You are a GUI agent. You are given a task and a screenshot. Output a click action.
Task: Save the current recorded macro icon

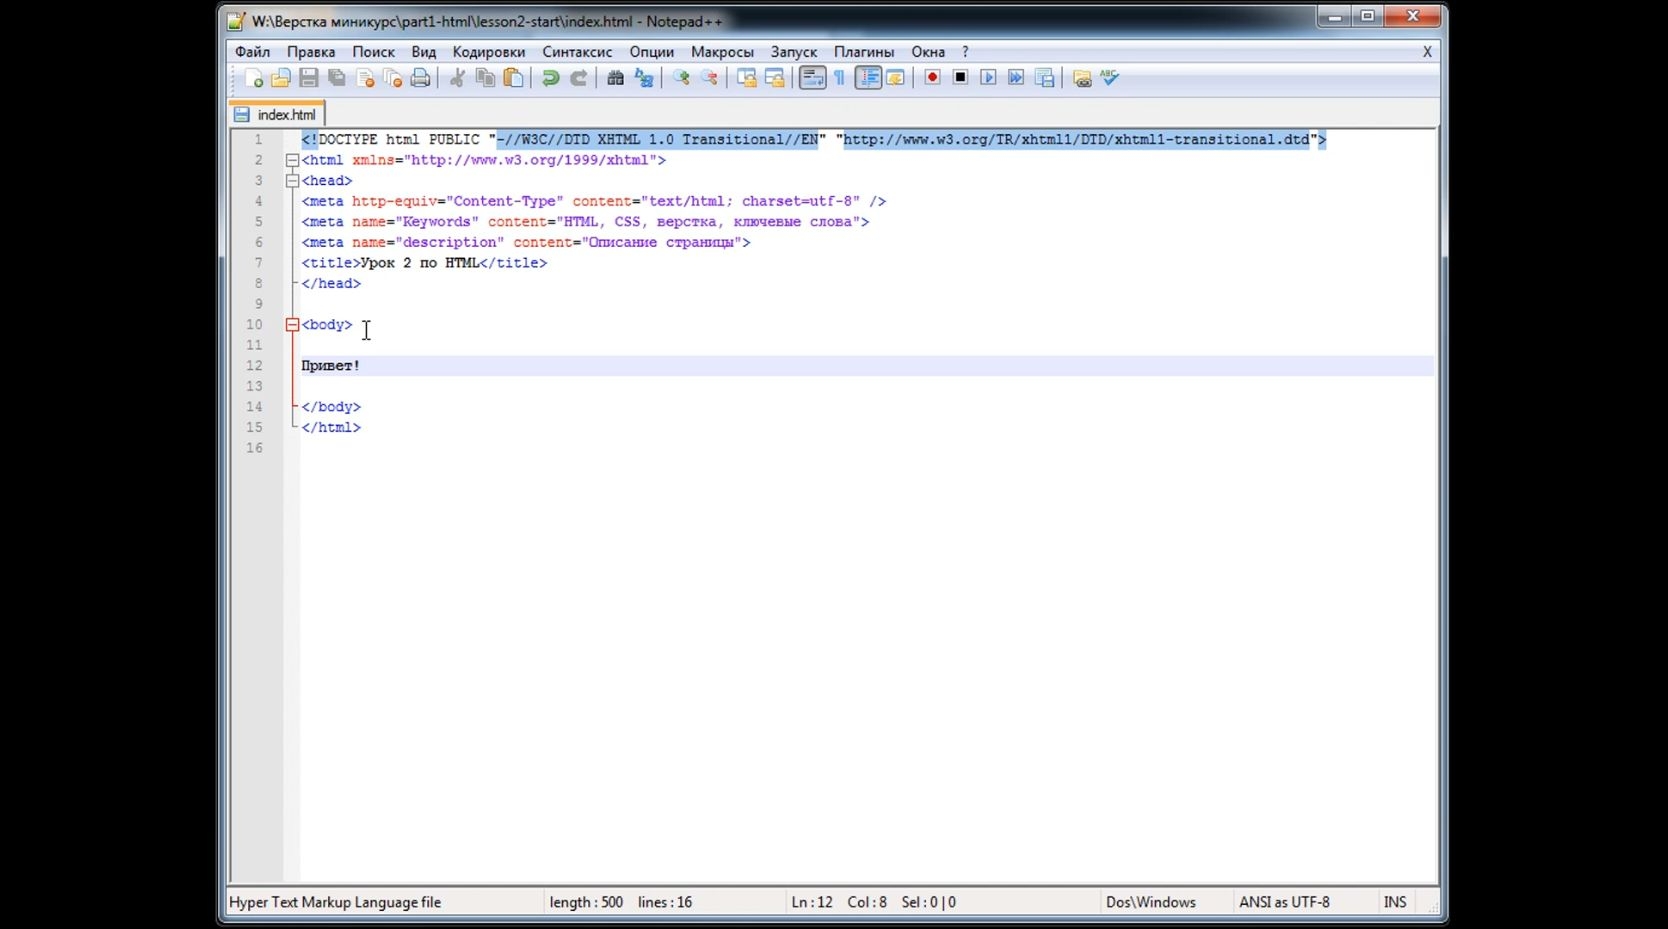(x=1044, y=78)
